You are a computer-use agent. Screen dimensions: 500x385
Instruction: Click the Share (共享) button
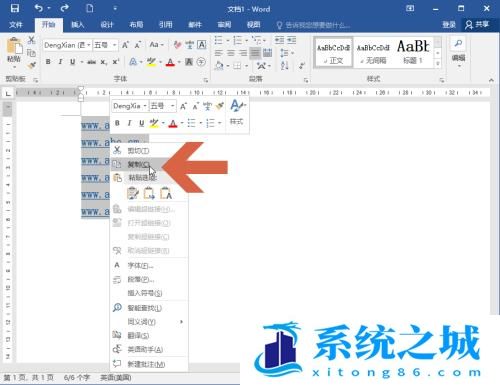pyautogui.click(x=477, y=24)
